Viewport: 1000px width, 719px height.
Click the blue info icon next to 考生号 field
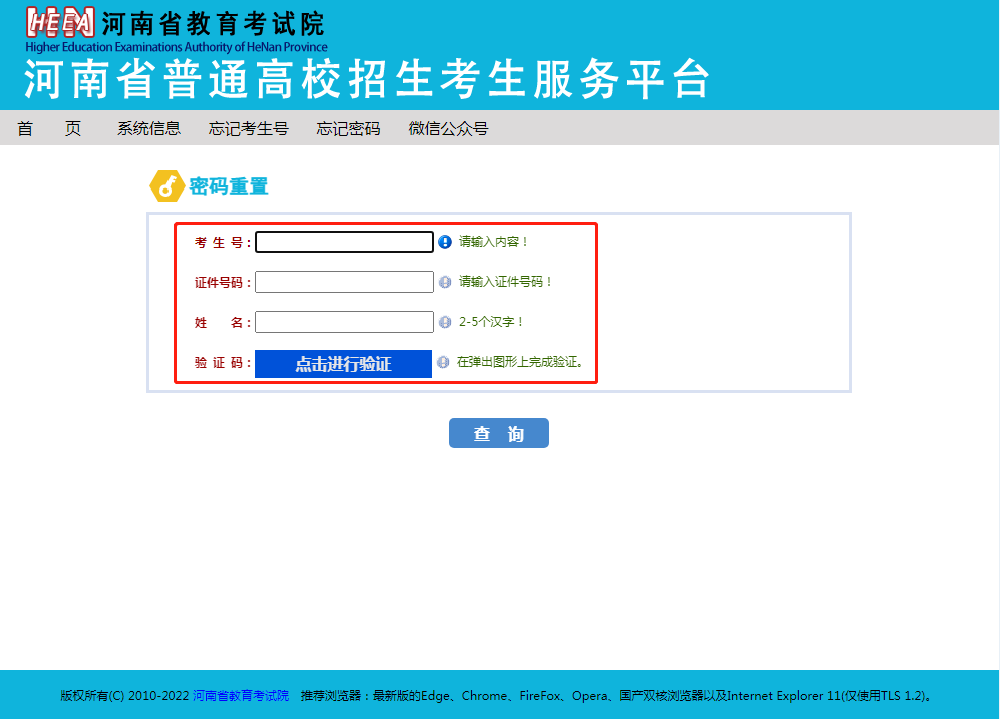445,242
